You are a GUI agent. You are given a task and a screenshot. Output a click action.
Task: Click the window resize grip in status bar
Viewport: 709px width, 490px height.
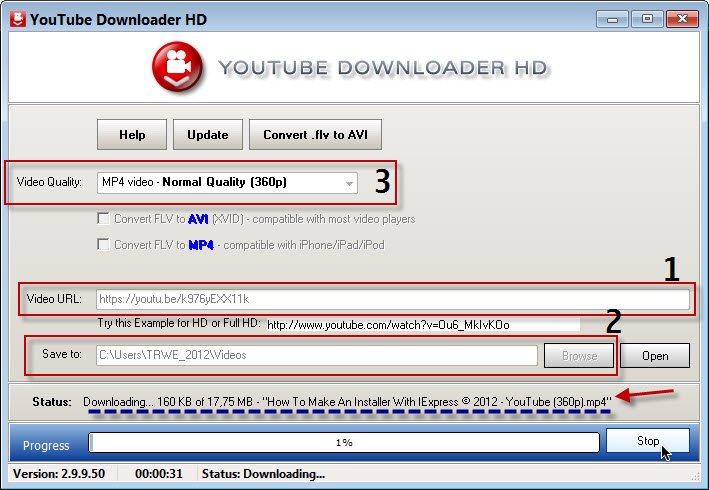coord(695,476)
